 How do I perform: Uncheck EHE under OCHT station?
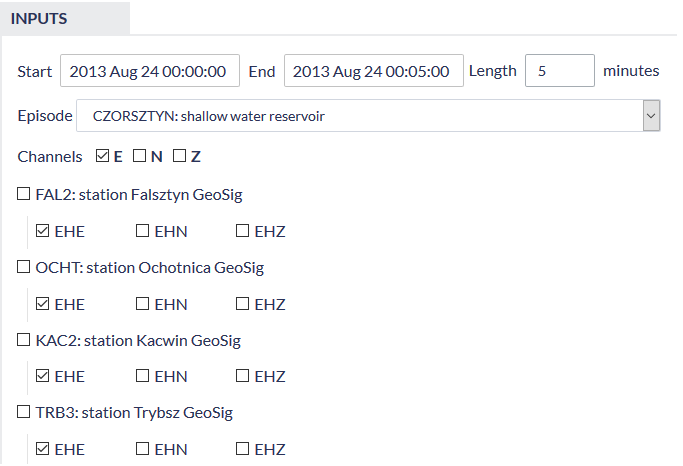tap(42, 303)
